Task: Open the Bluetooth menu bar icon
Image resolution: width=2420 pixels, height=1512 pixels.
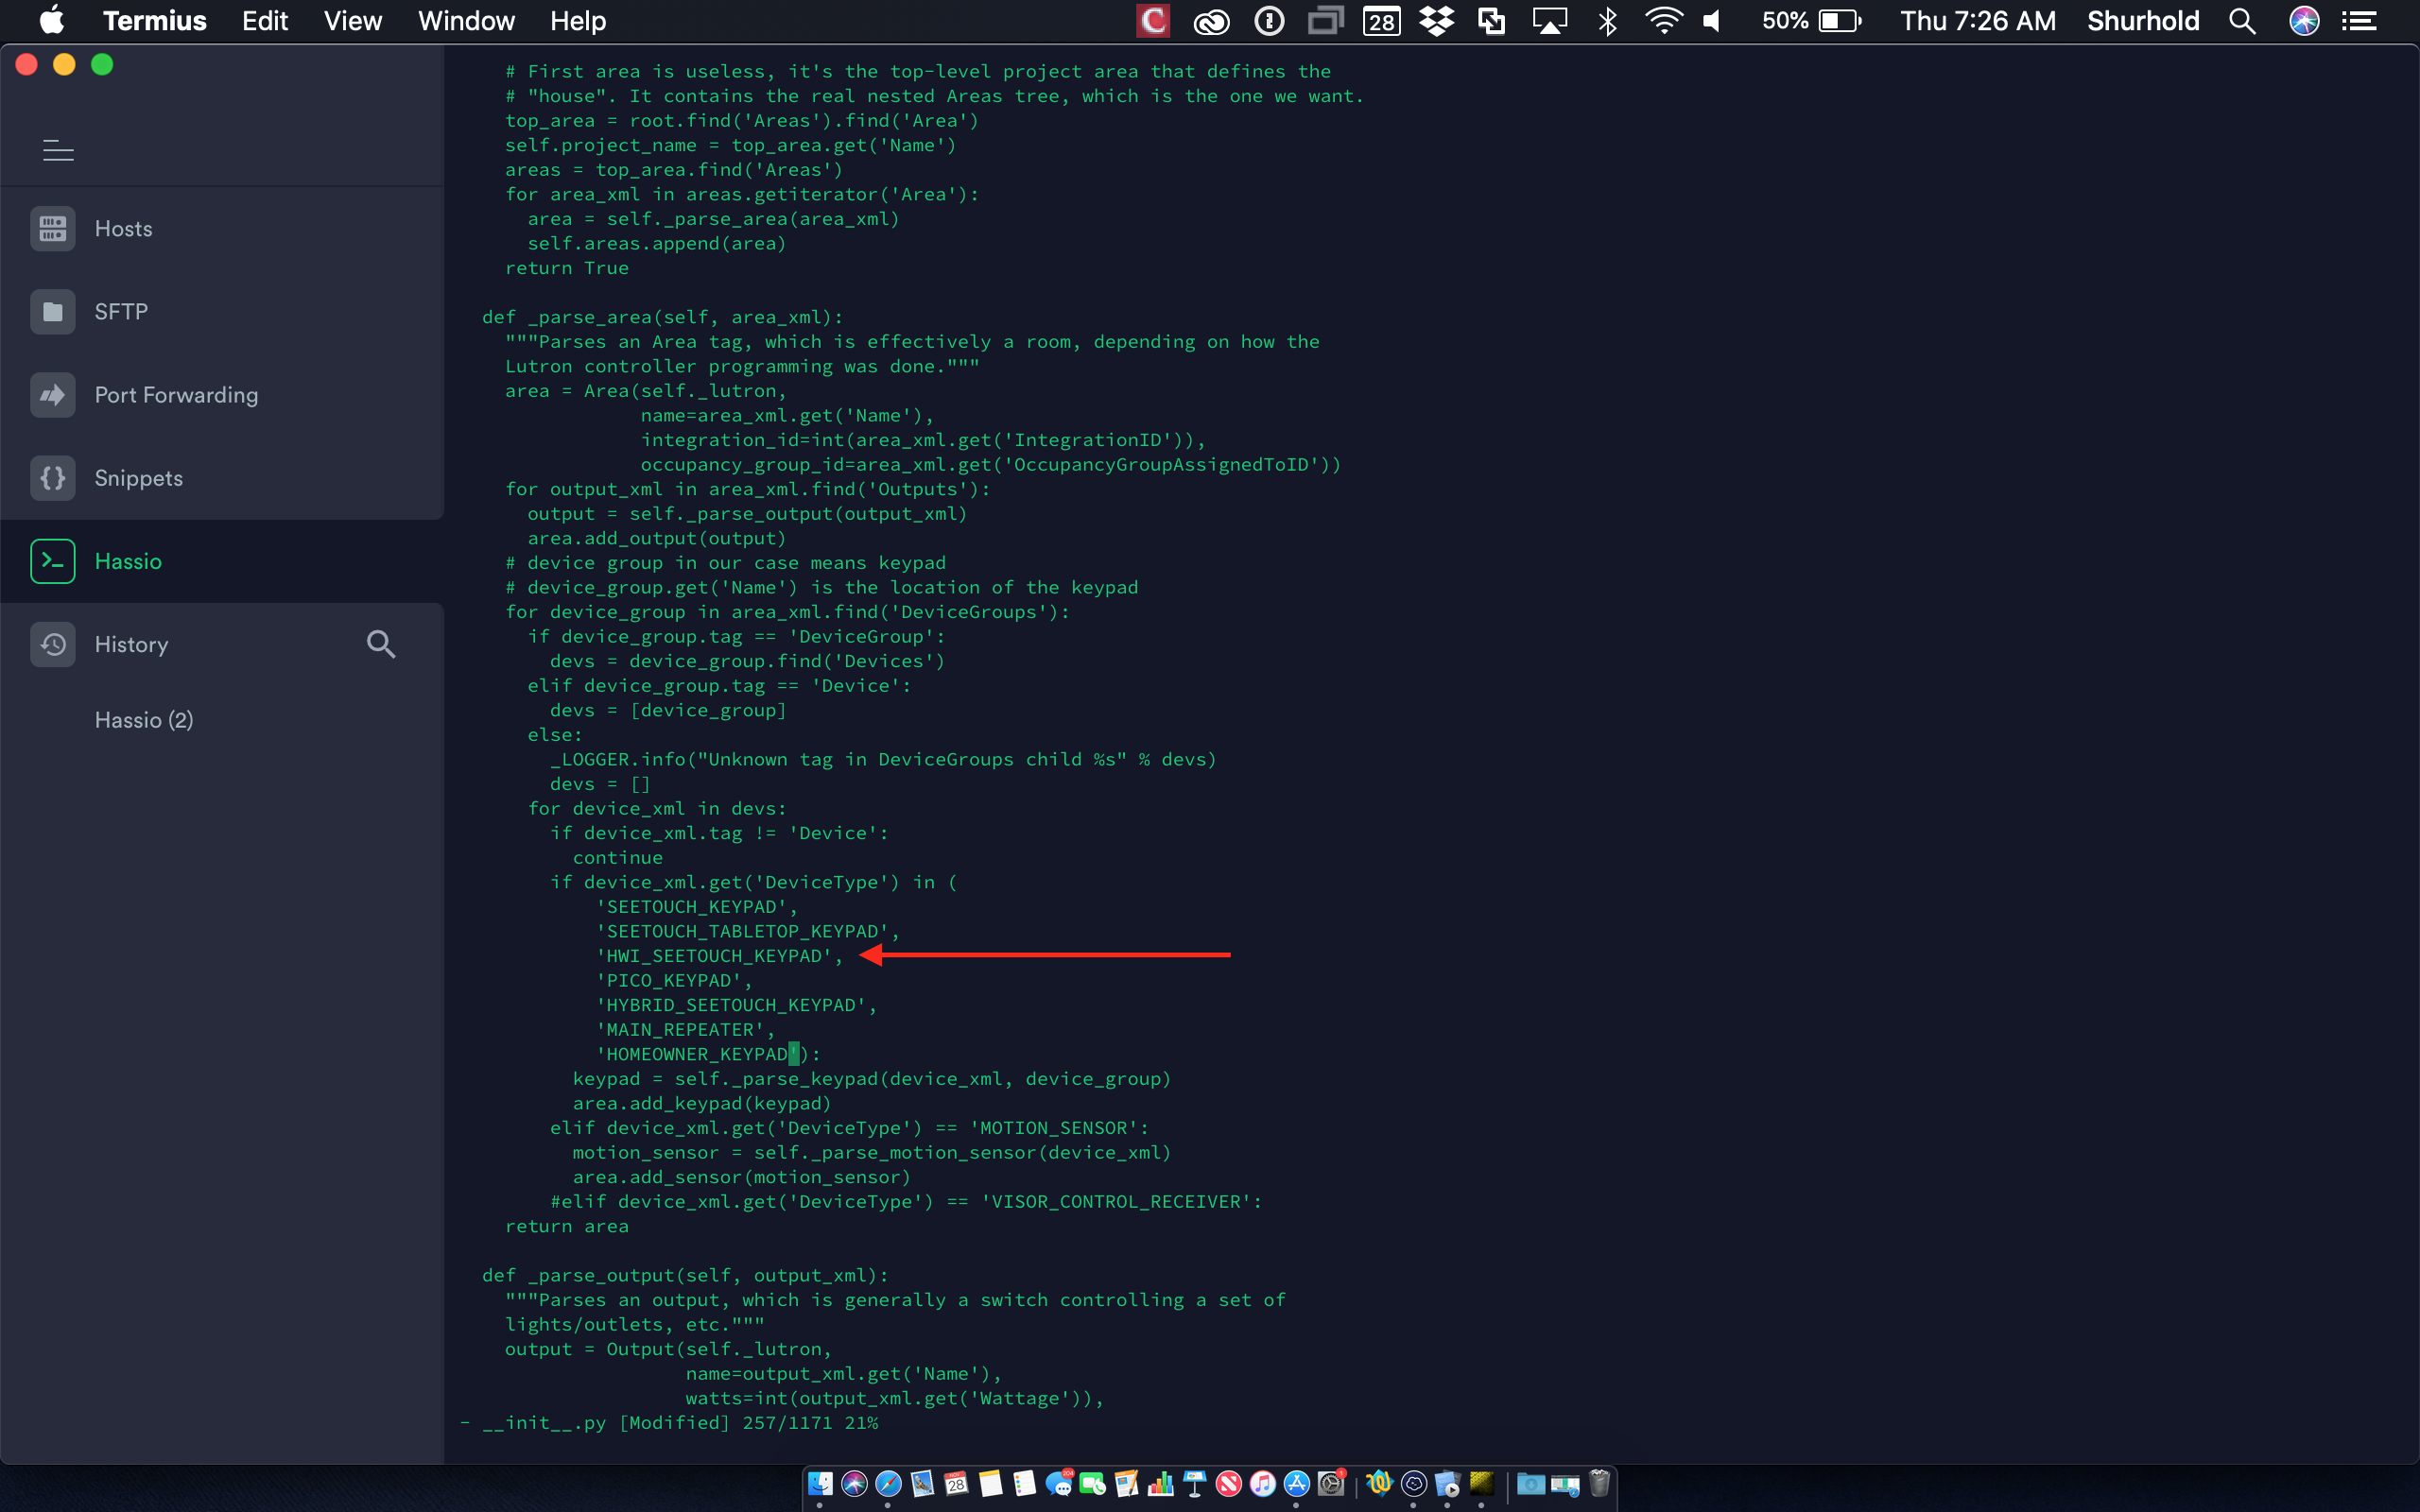Action: pos(1607,21)
